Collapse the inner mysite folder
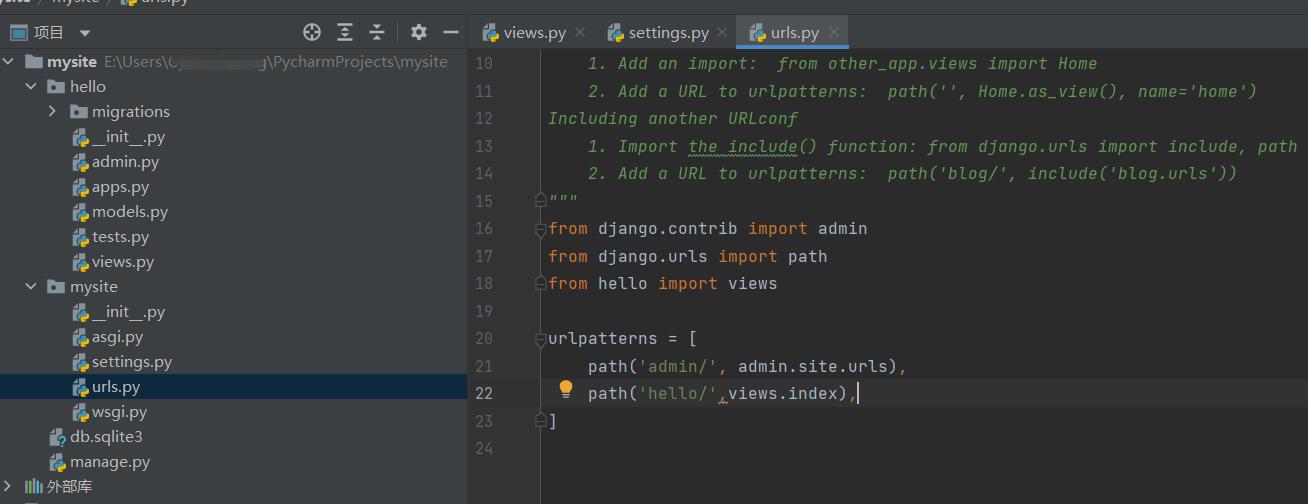1308x504 pixels. pyautogui.click(x=31, y=287)
